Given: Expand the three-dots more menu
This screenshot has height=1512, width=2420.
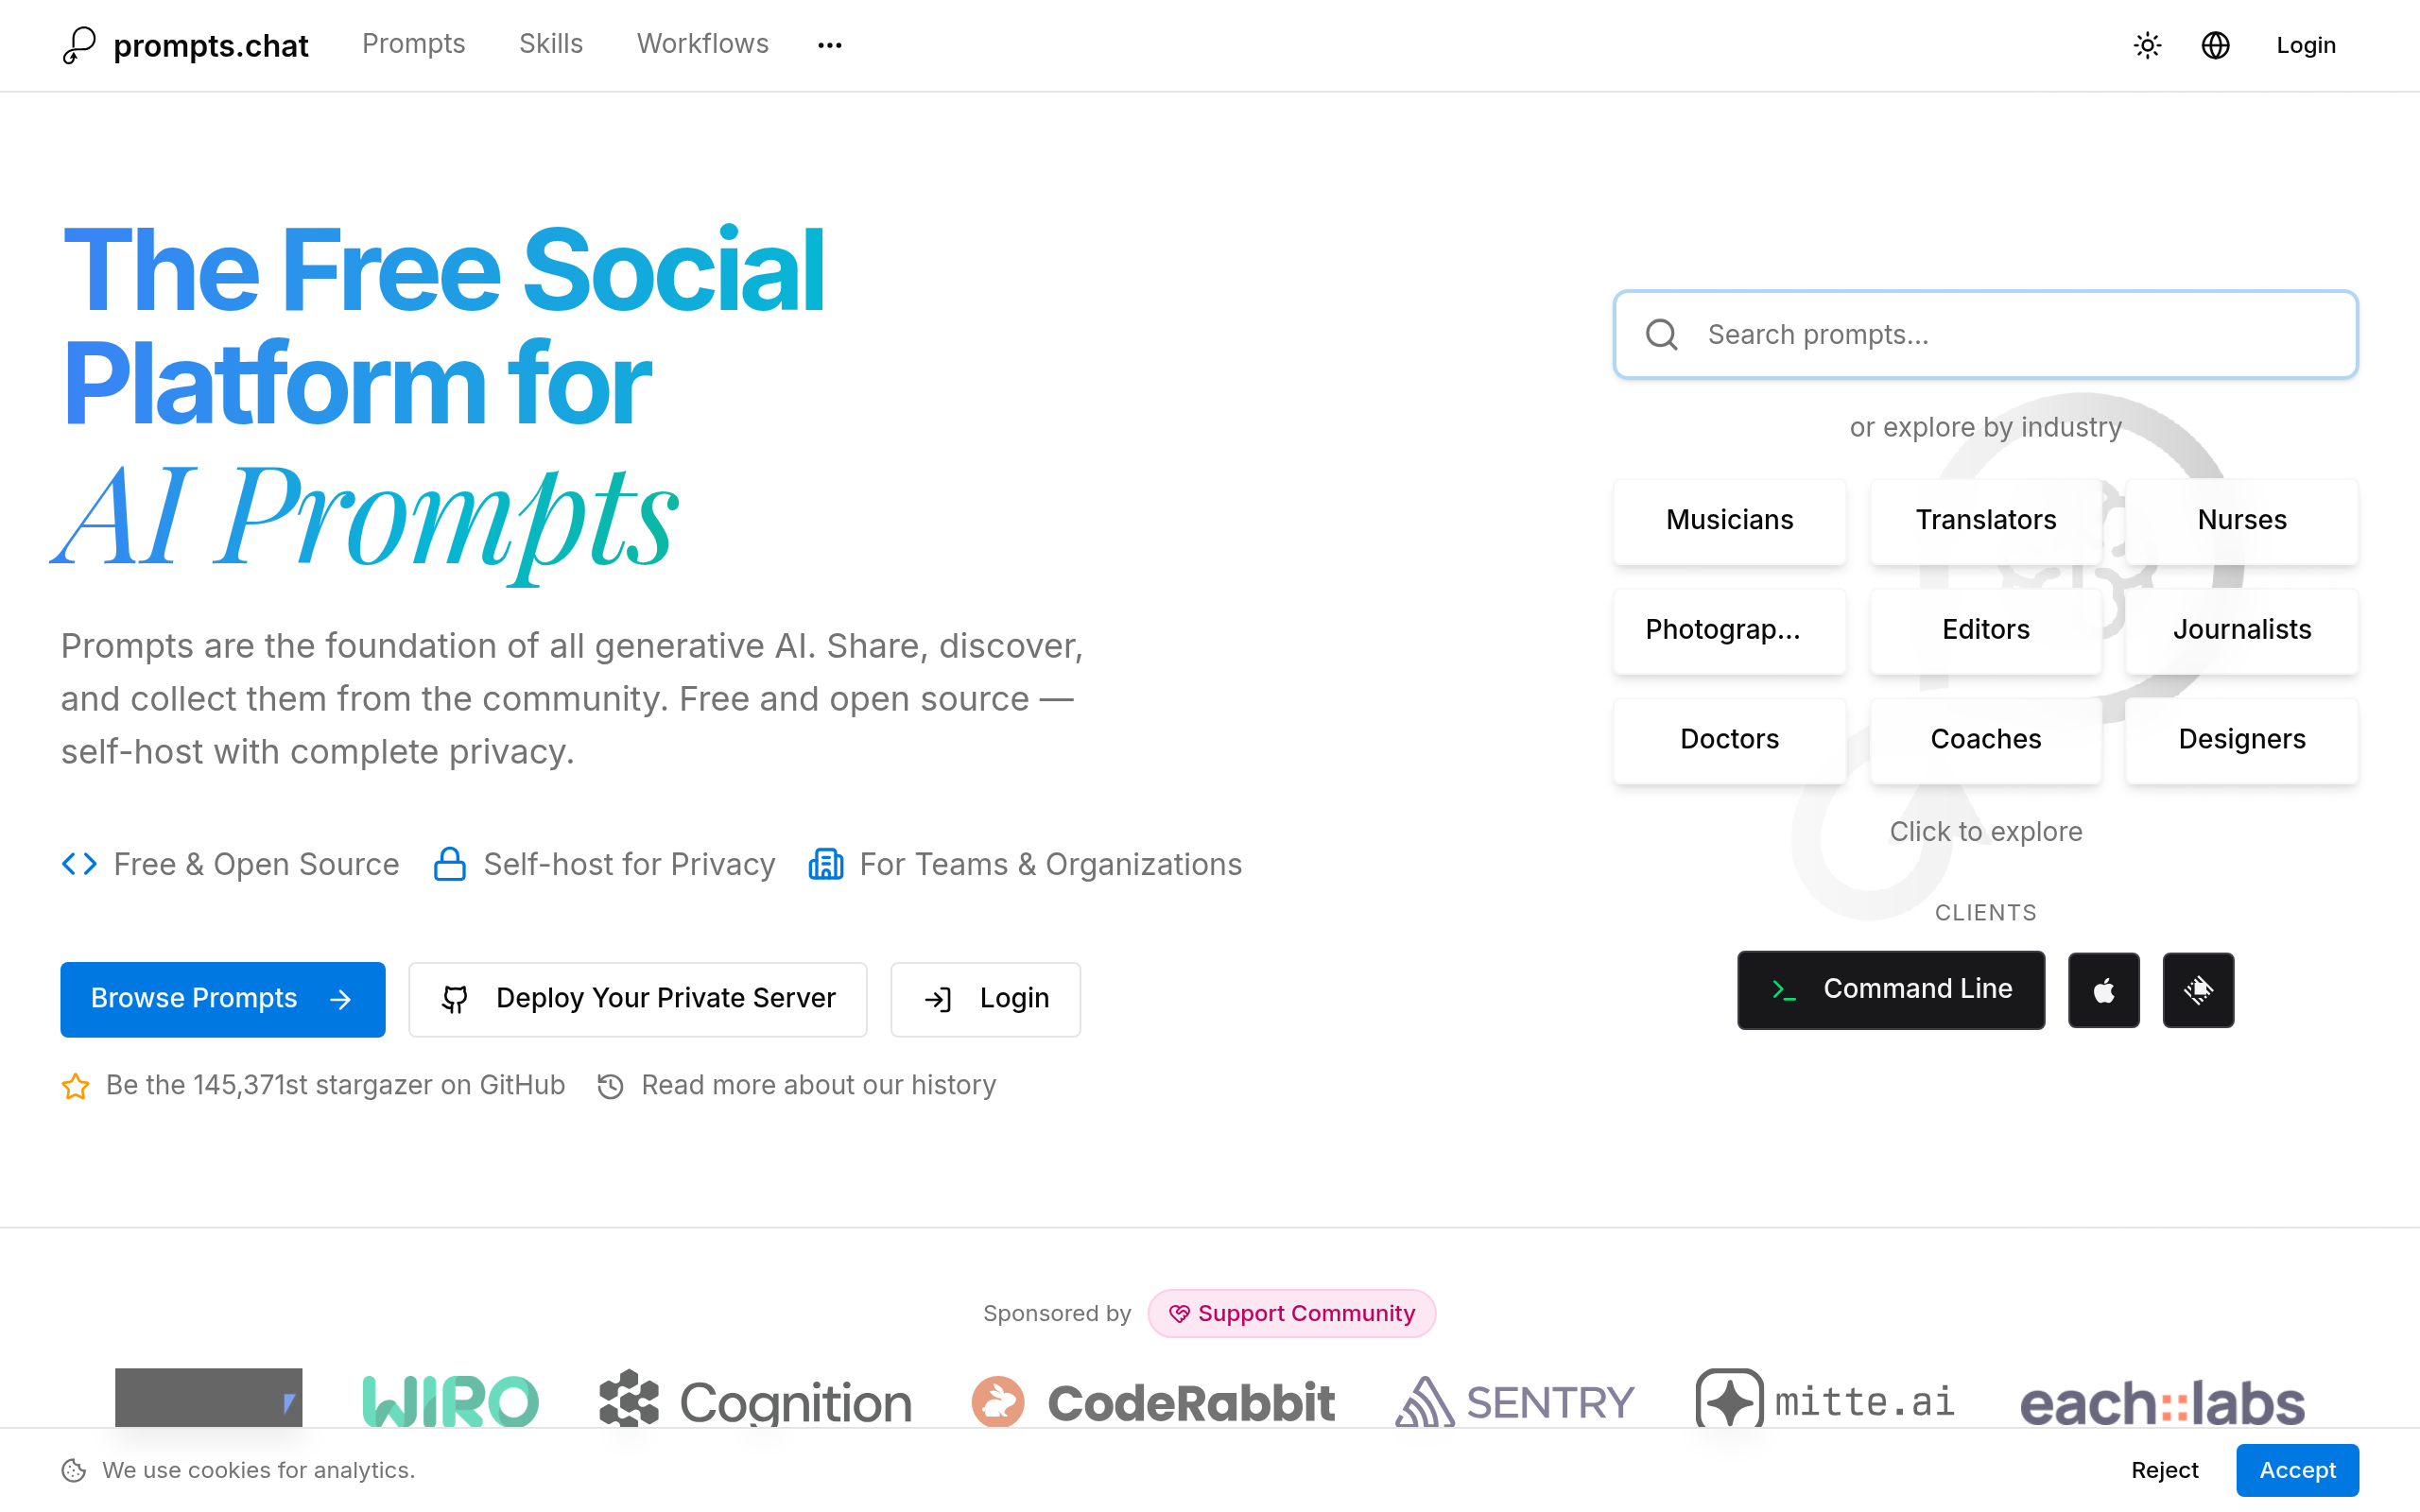Looking at the screenshot, I should [829, 45].
